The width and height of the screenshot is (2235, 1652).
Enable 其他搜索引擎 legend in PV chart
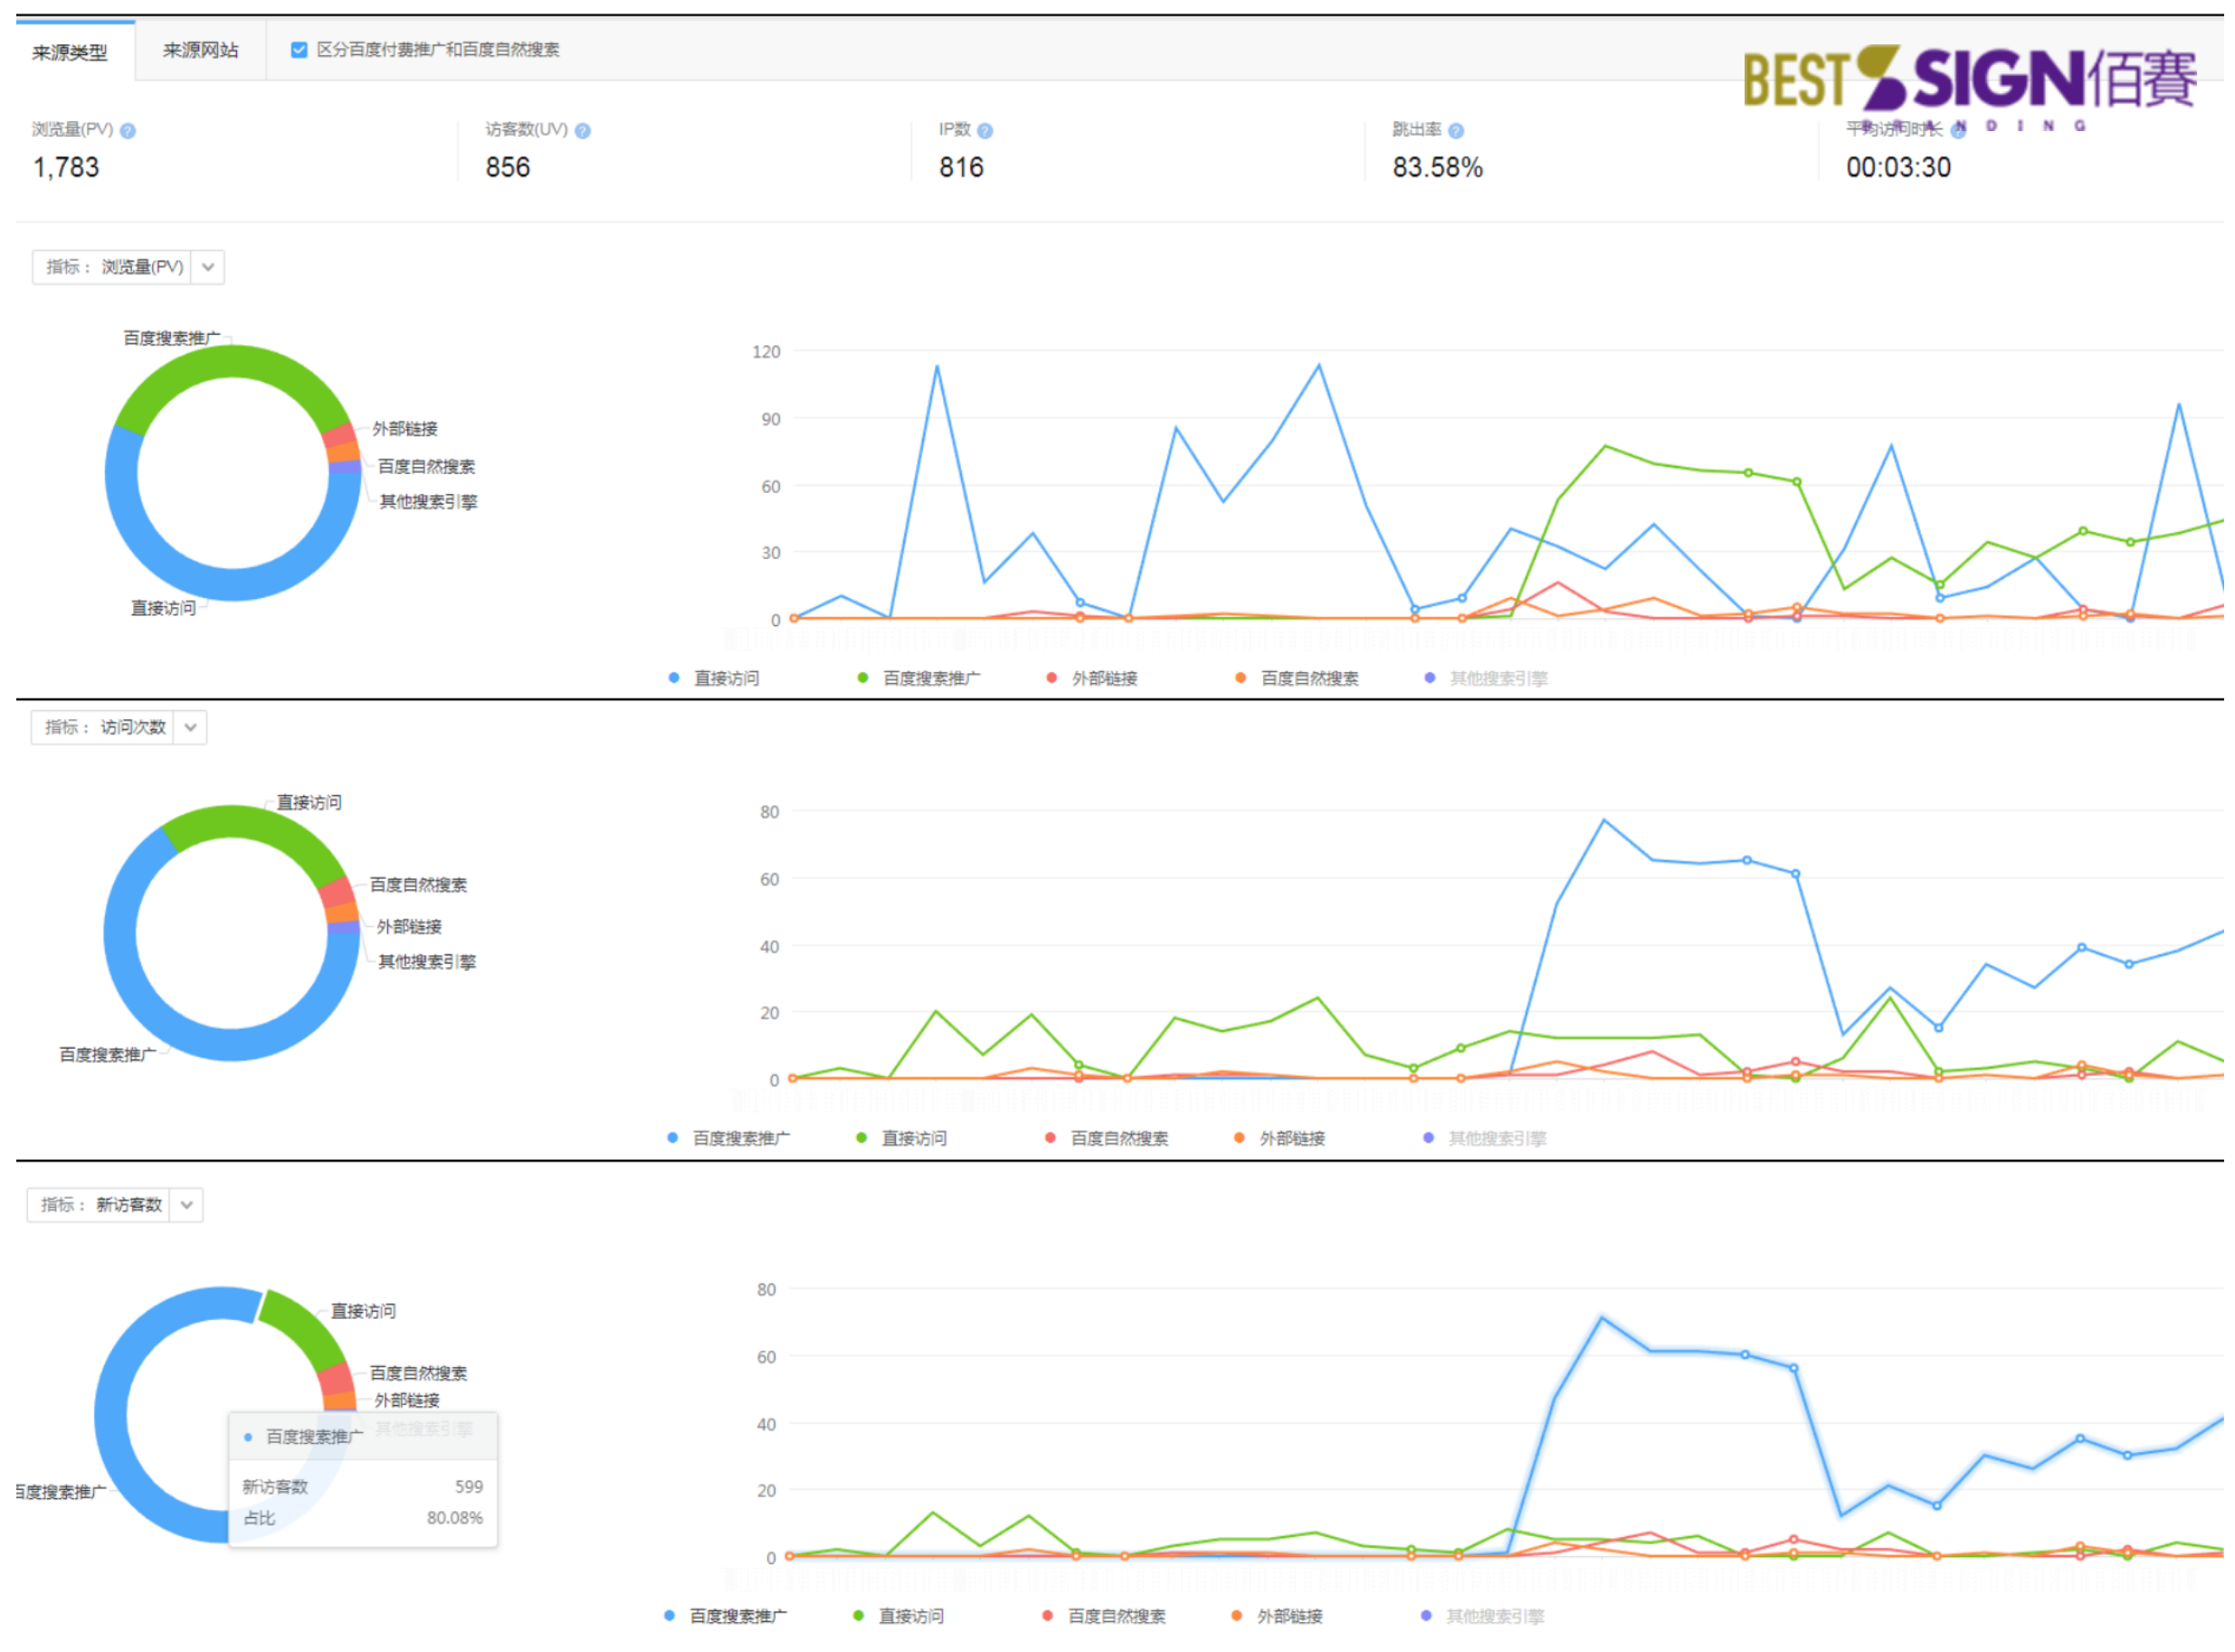(1488, 679)
